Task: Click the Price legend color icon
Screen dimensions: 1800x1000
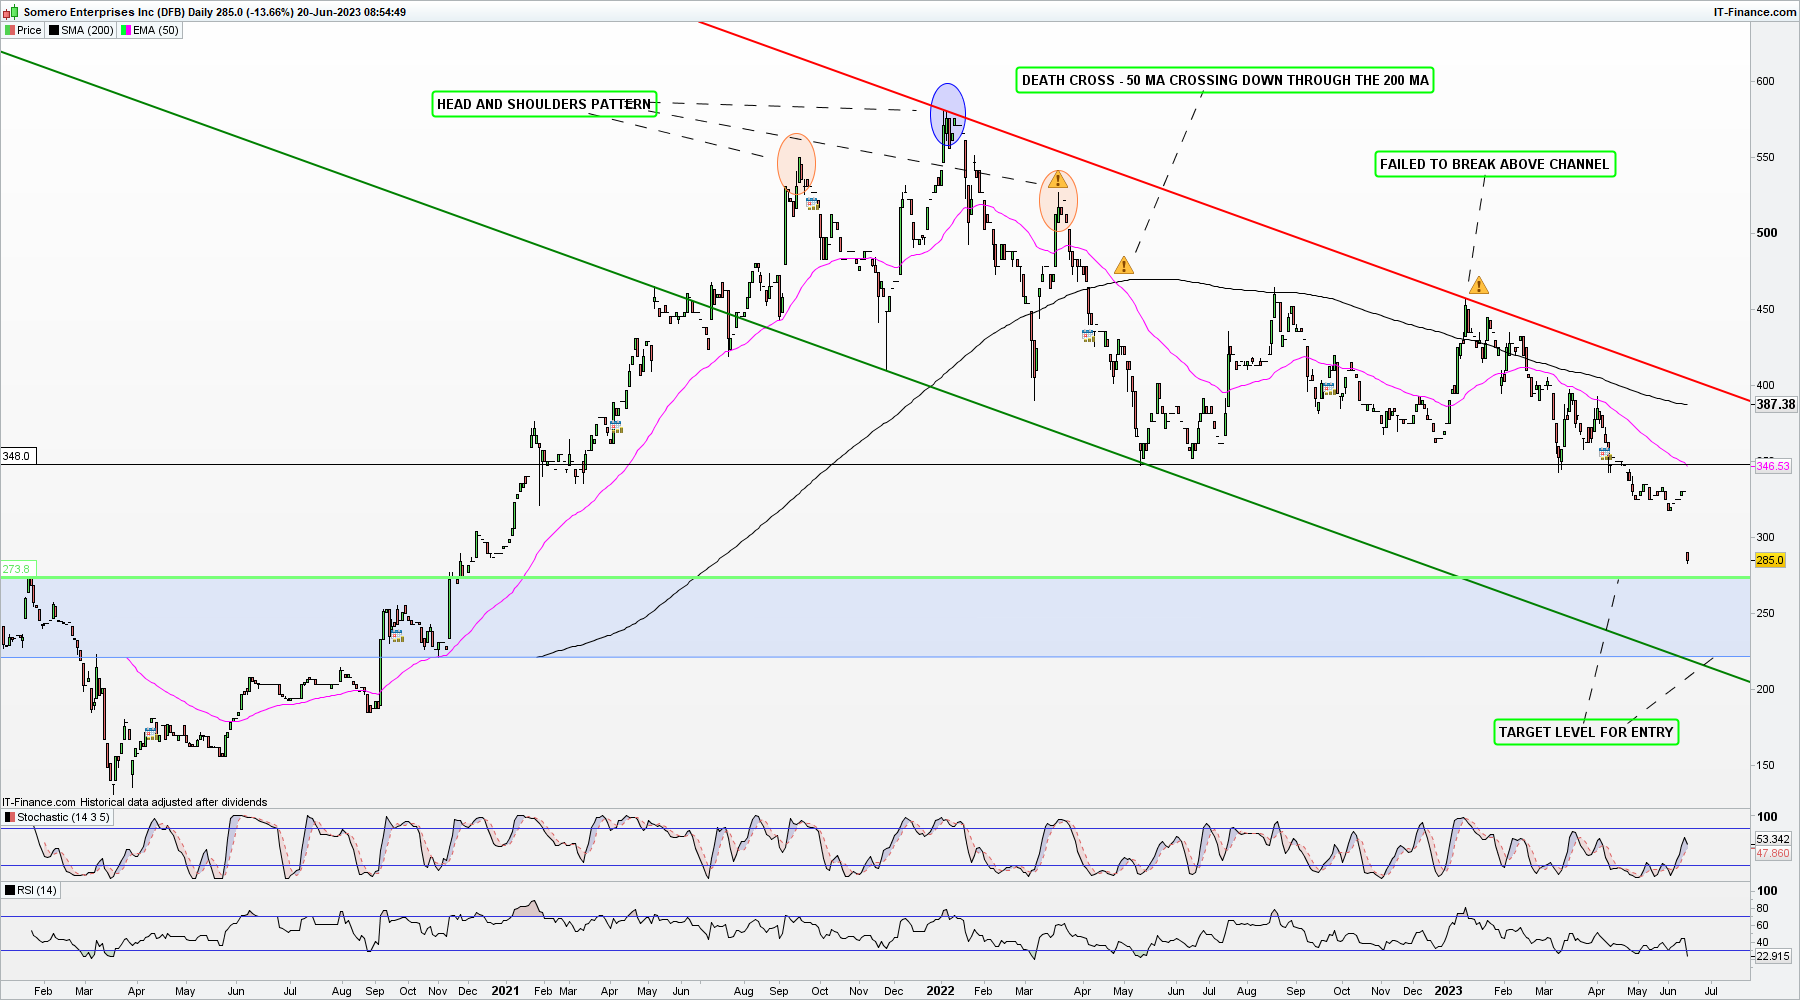Action: tap(10, 30)
